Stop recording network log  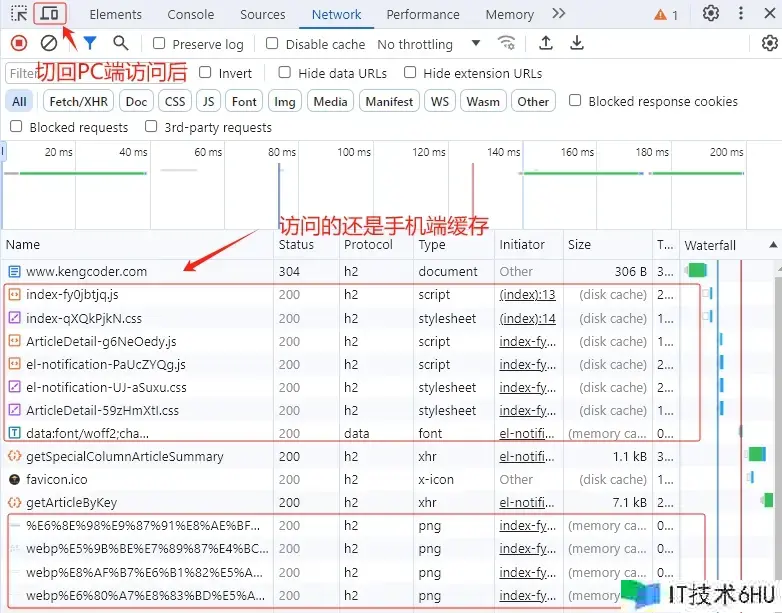click(18, 43)
